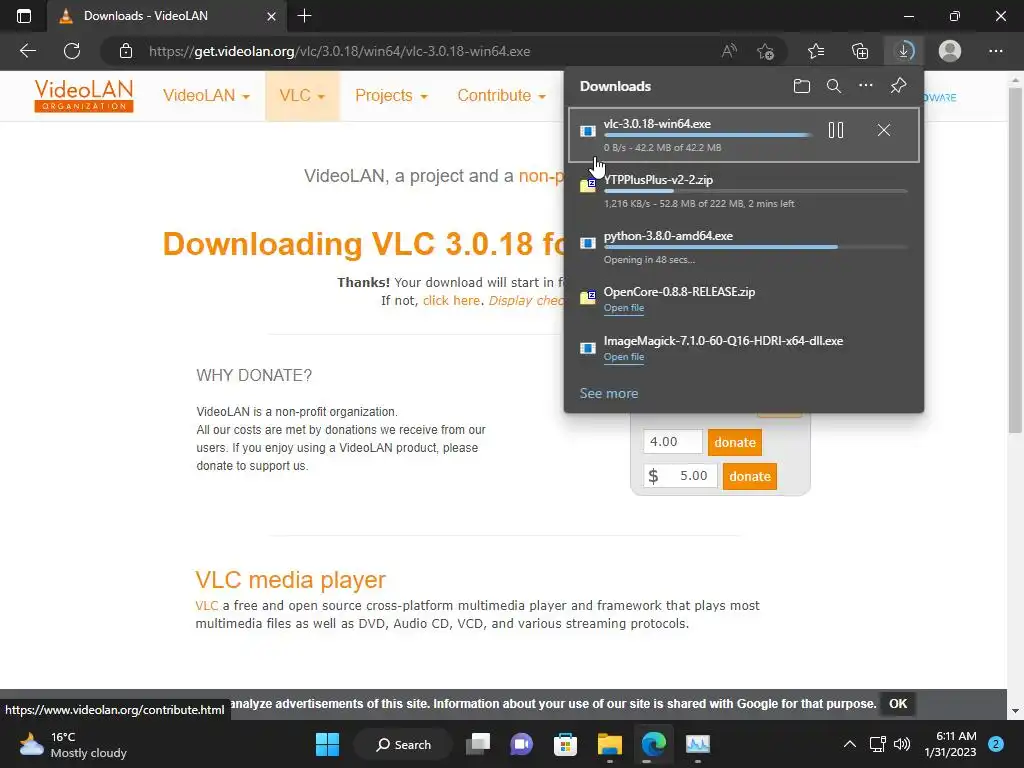The height and width of the screenshot is (768, 1024).
Task: Open the Favorites list icon
Action: click(816, 51)
